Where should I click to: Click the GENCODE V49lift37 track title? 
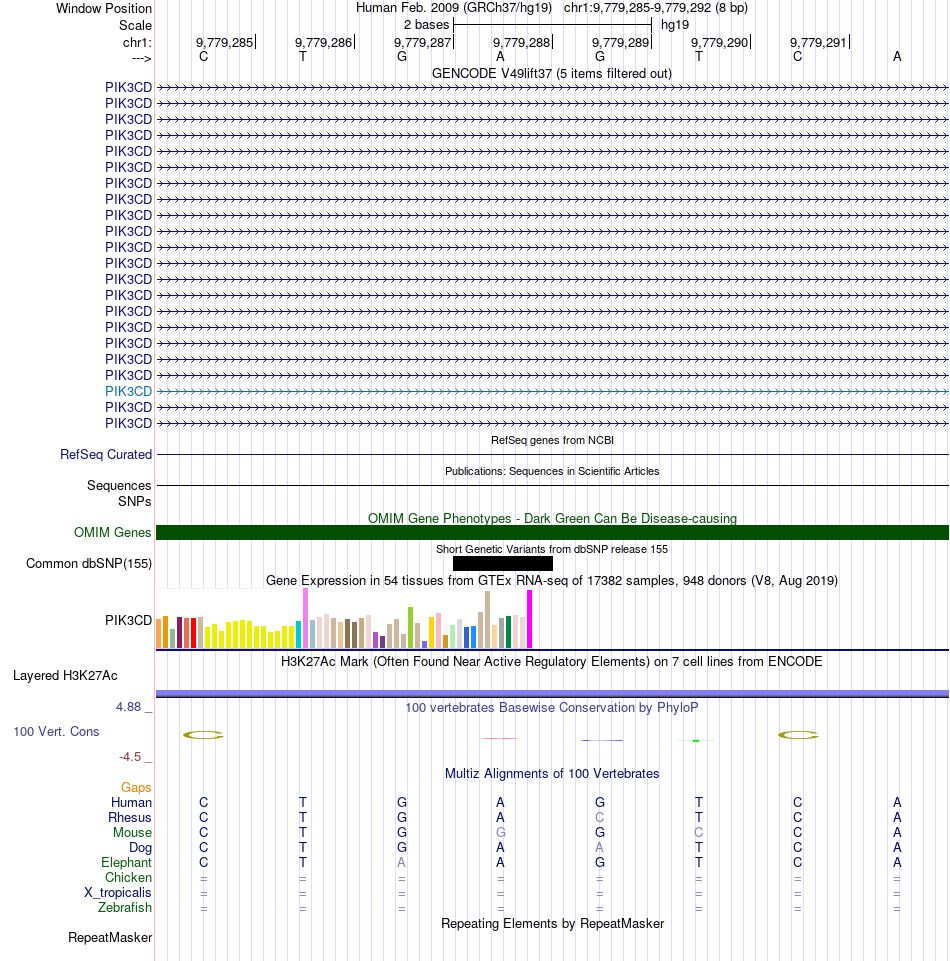pyautogui.click(x=552, y=74)
